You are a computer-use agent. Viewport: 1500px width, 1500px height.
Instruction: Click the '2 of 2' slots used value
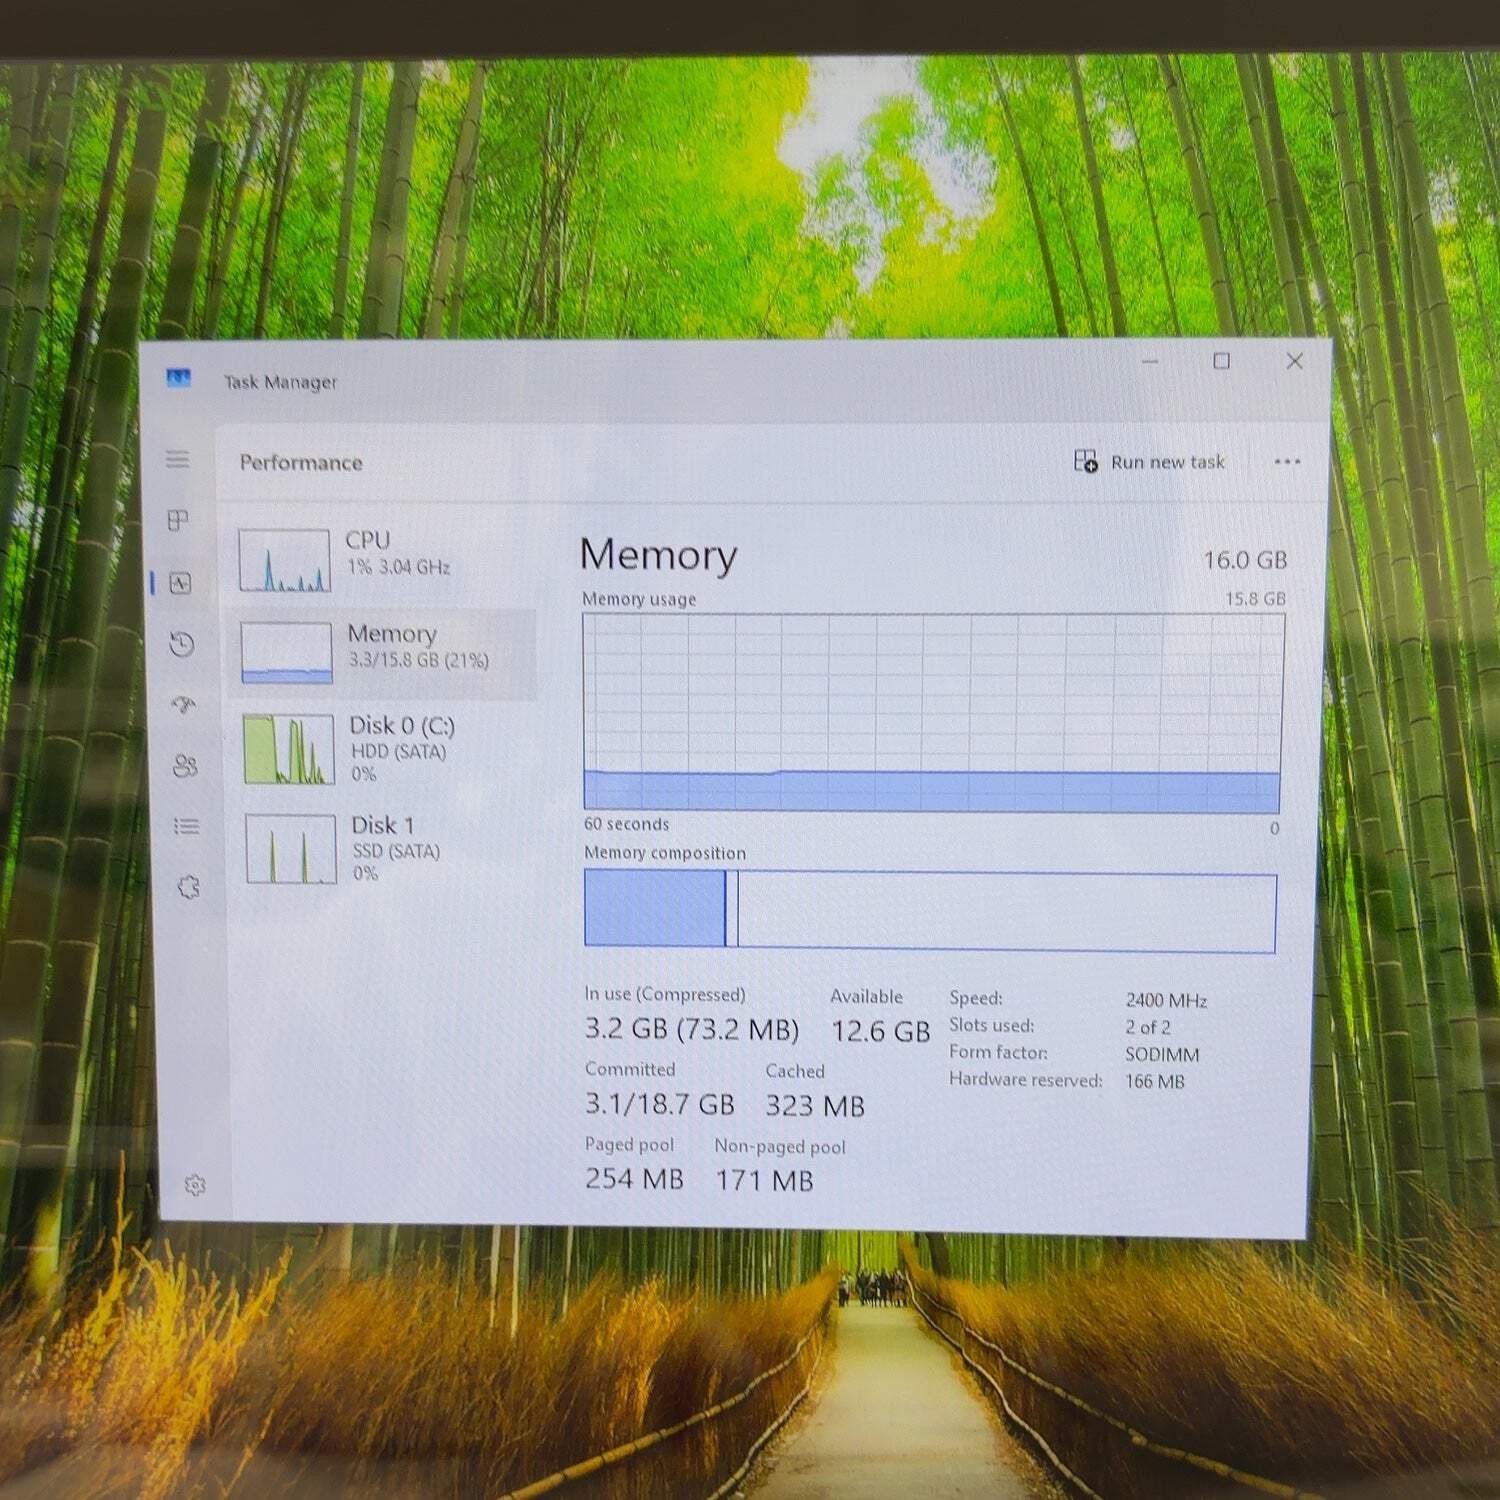(x=1148, y=1028)
